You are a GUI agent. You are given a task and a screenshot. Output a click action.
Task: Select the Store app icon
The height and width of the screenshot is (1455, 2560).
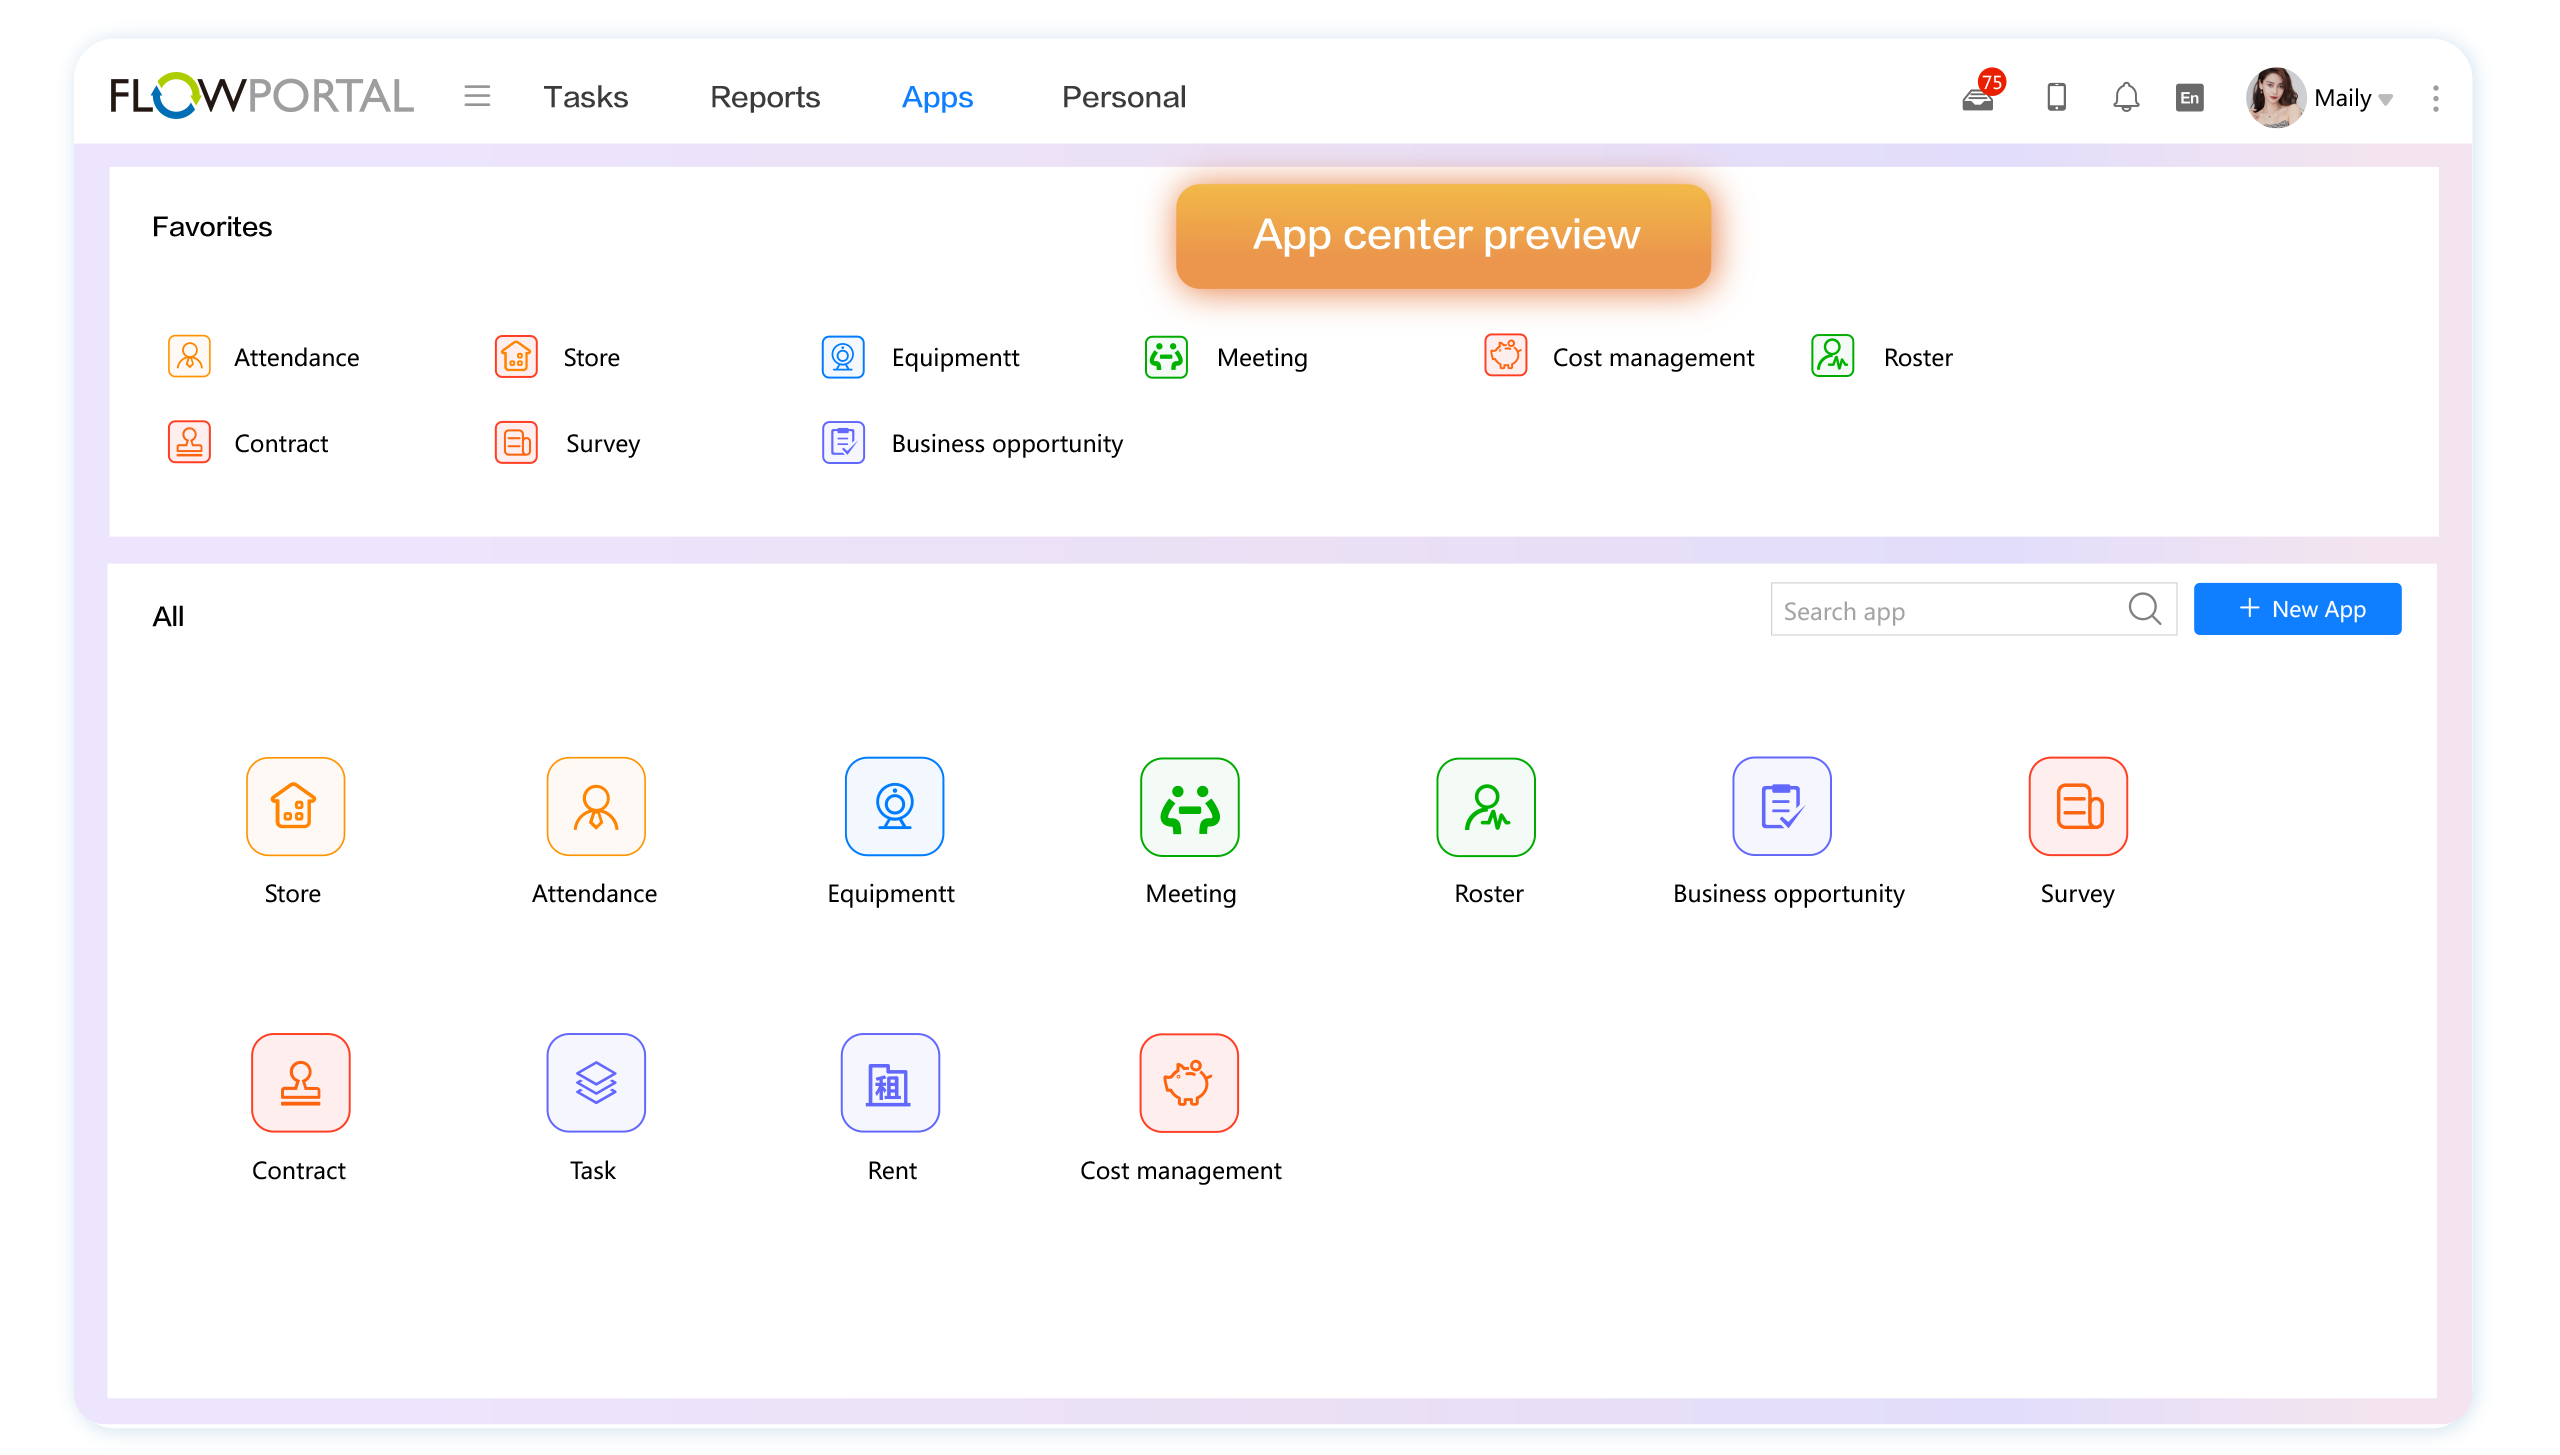point(294,807)
